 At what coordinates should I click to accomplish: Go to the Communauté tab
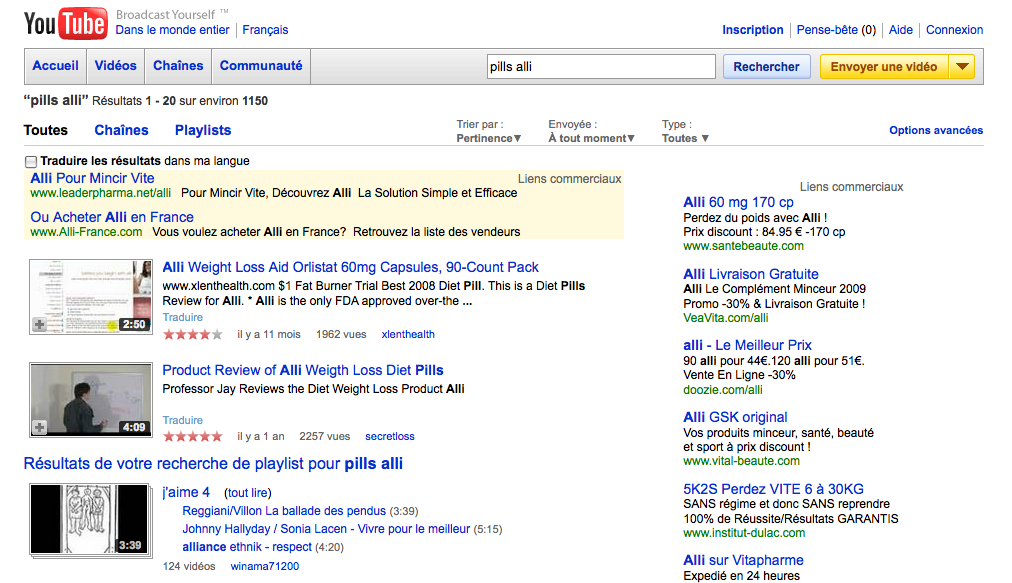[261, 66]
